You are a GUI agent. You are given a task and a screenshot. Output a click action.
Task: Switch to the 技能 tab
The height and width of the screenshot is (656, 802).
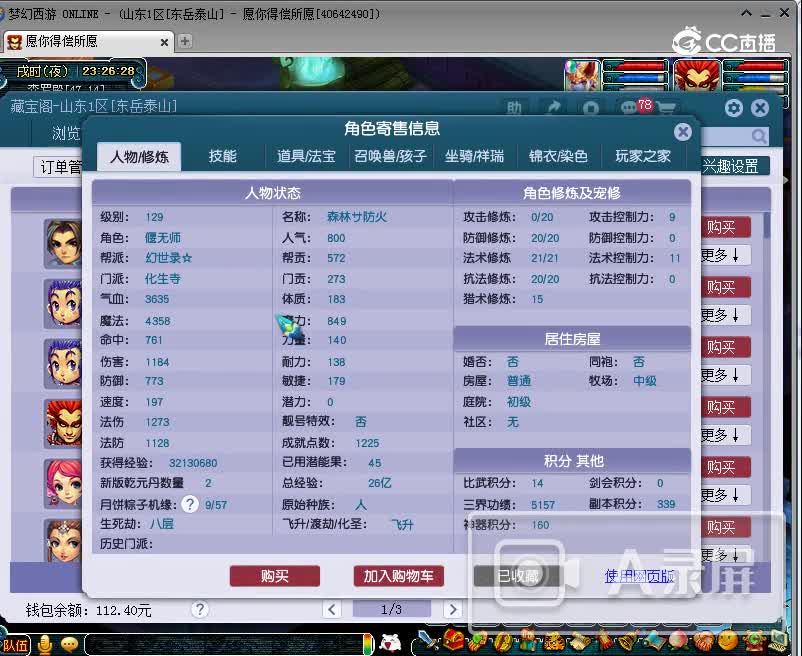click(x=222, y=156)
